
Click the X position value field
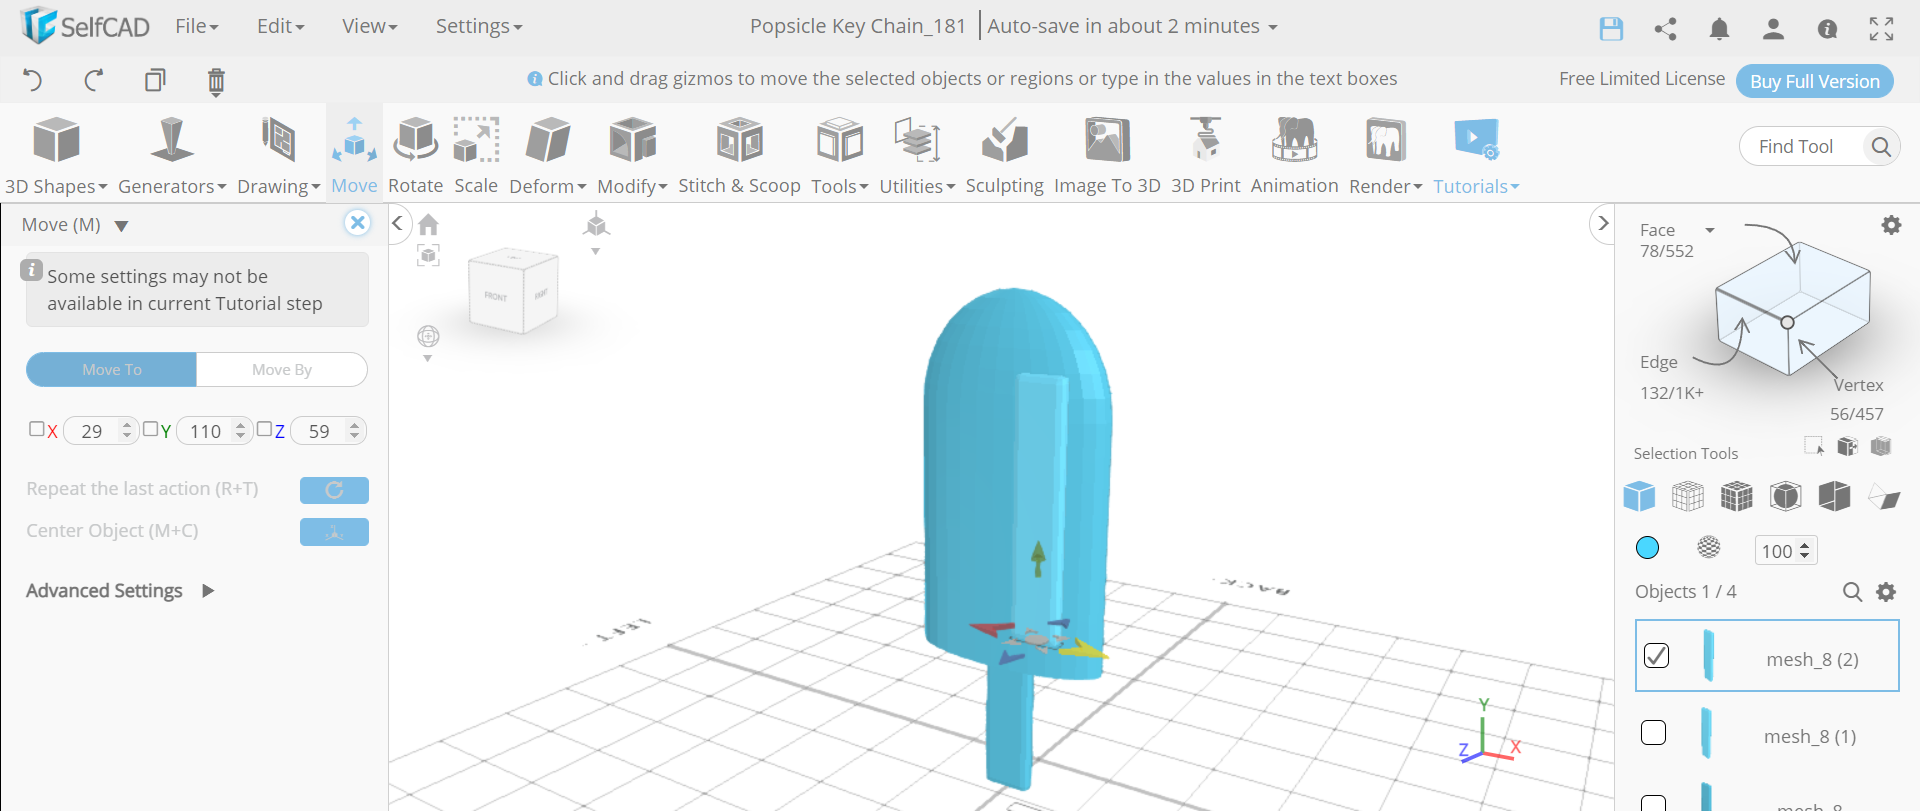(x=99, y=431)
